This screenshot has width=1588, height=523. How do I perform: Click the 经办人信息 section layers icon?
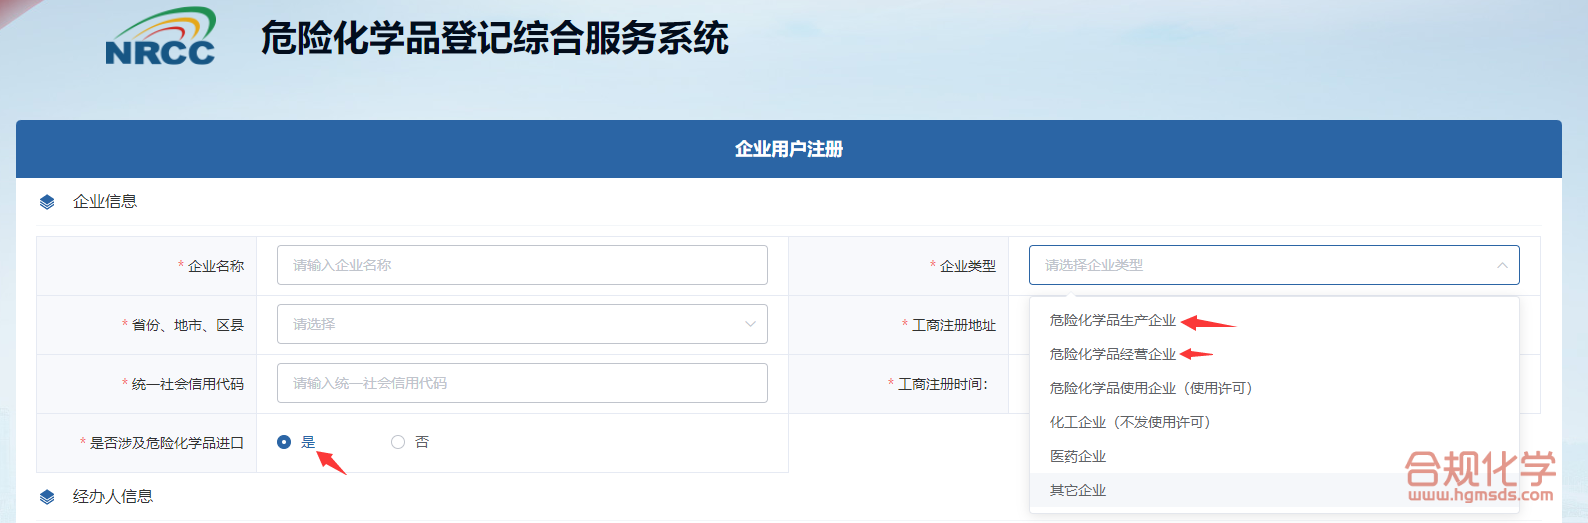pos(47,497)
